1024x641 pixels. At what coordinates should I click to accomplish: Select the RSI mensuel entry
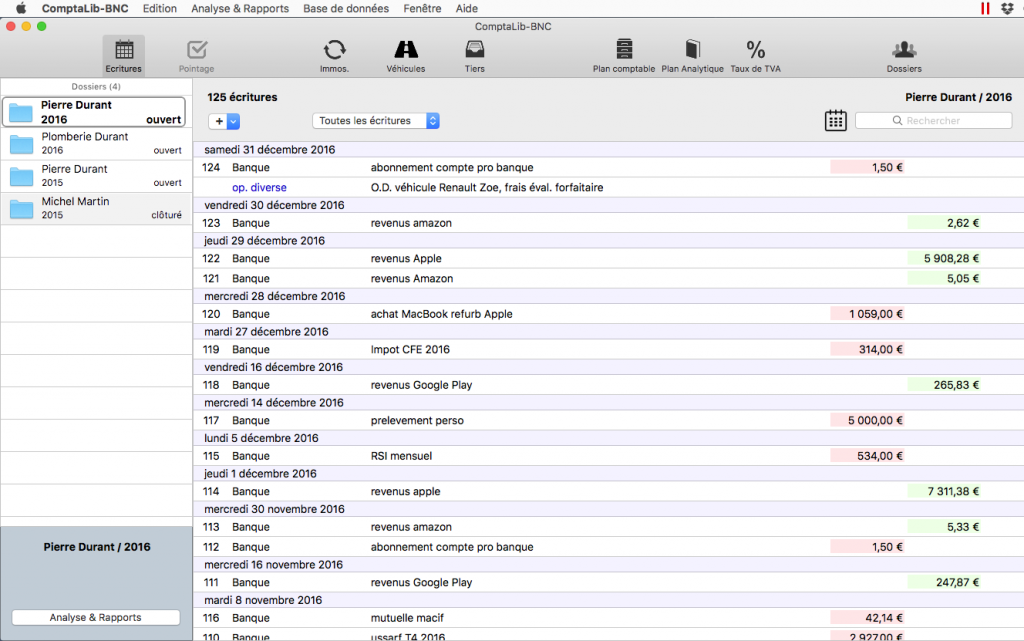click(x=609, y=456)
